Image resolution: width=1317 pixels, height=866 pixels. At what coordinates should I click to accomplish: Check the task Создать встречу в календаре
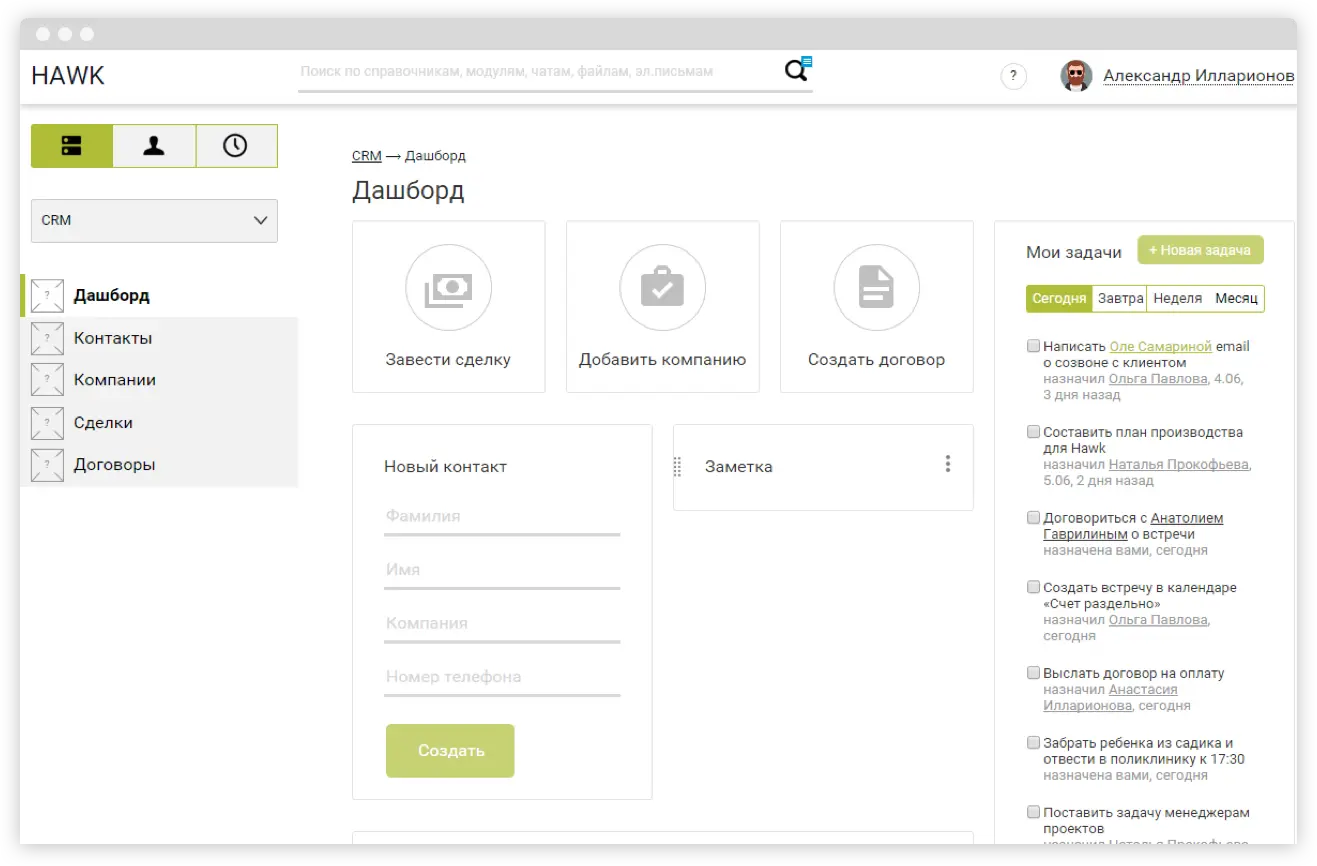tap(1033, 587)
